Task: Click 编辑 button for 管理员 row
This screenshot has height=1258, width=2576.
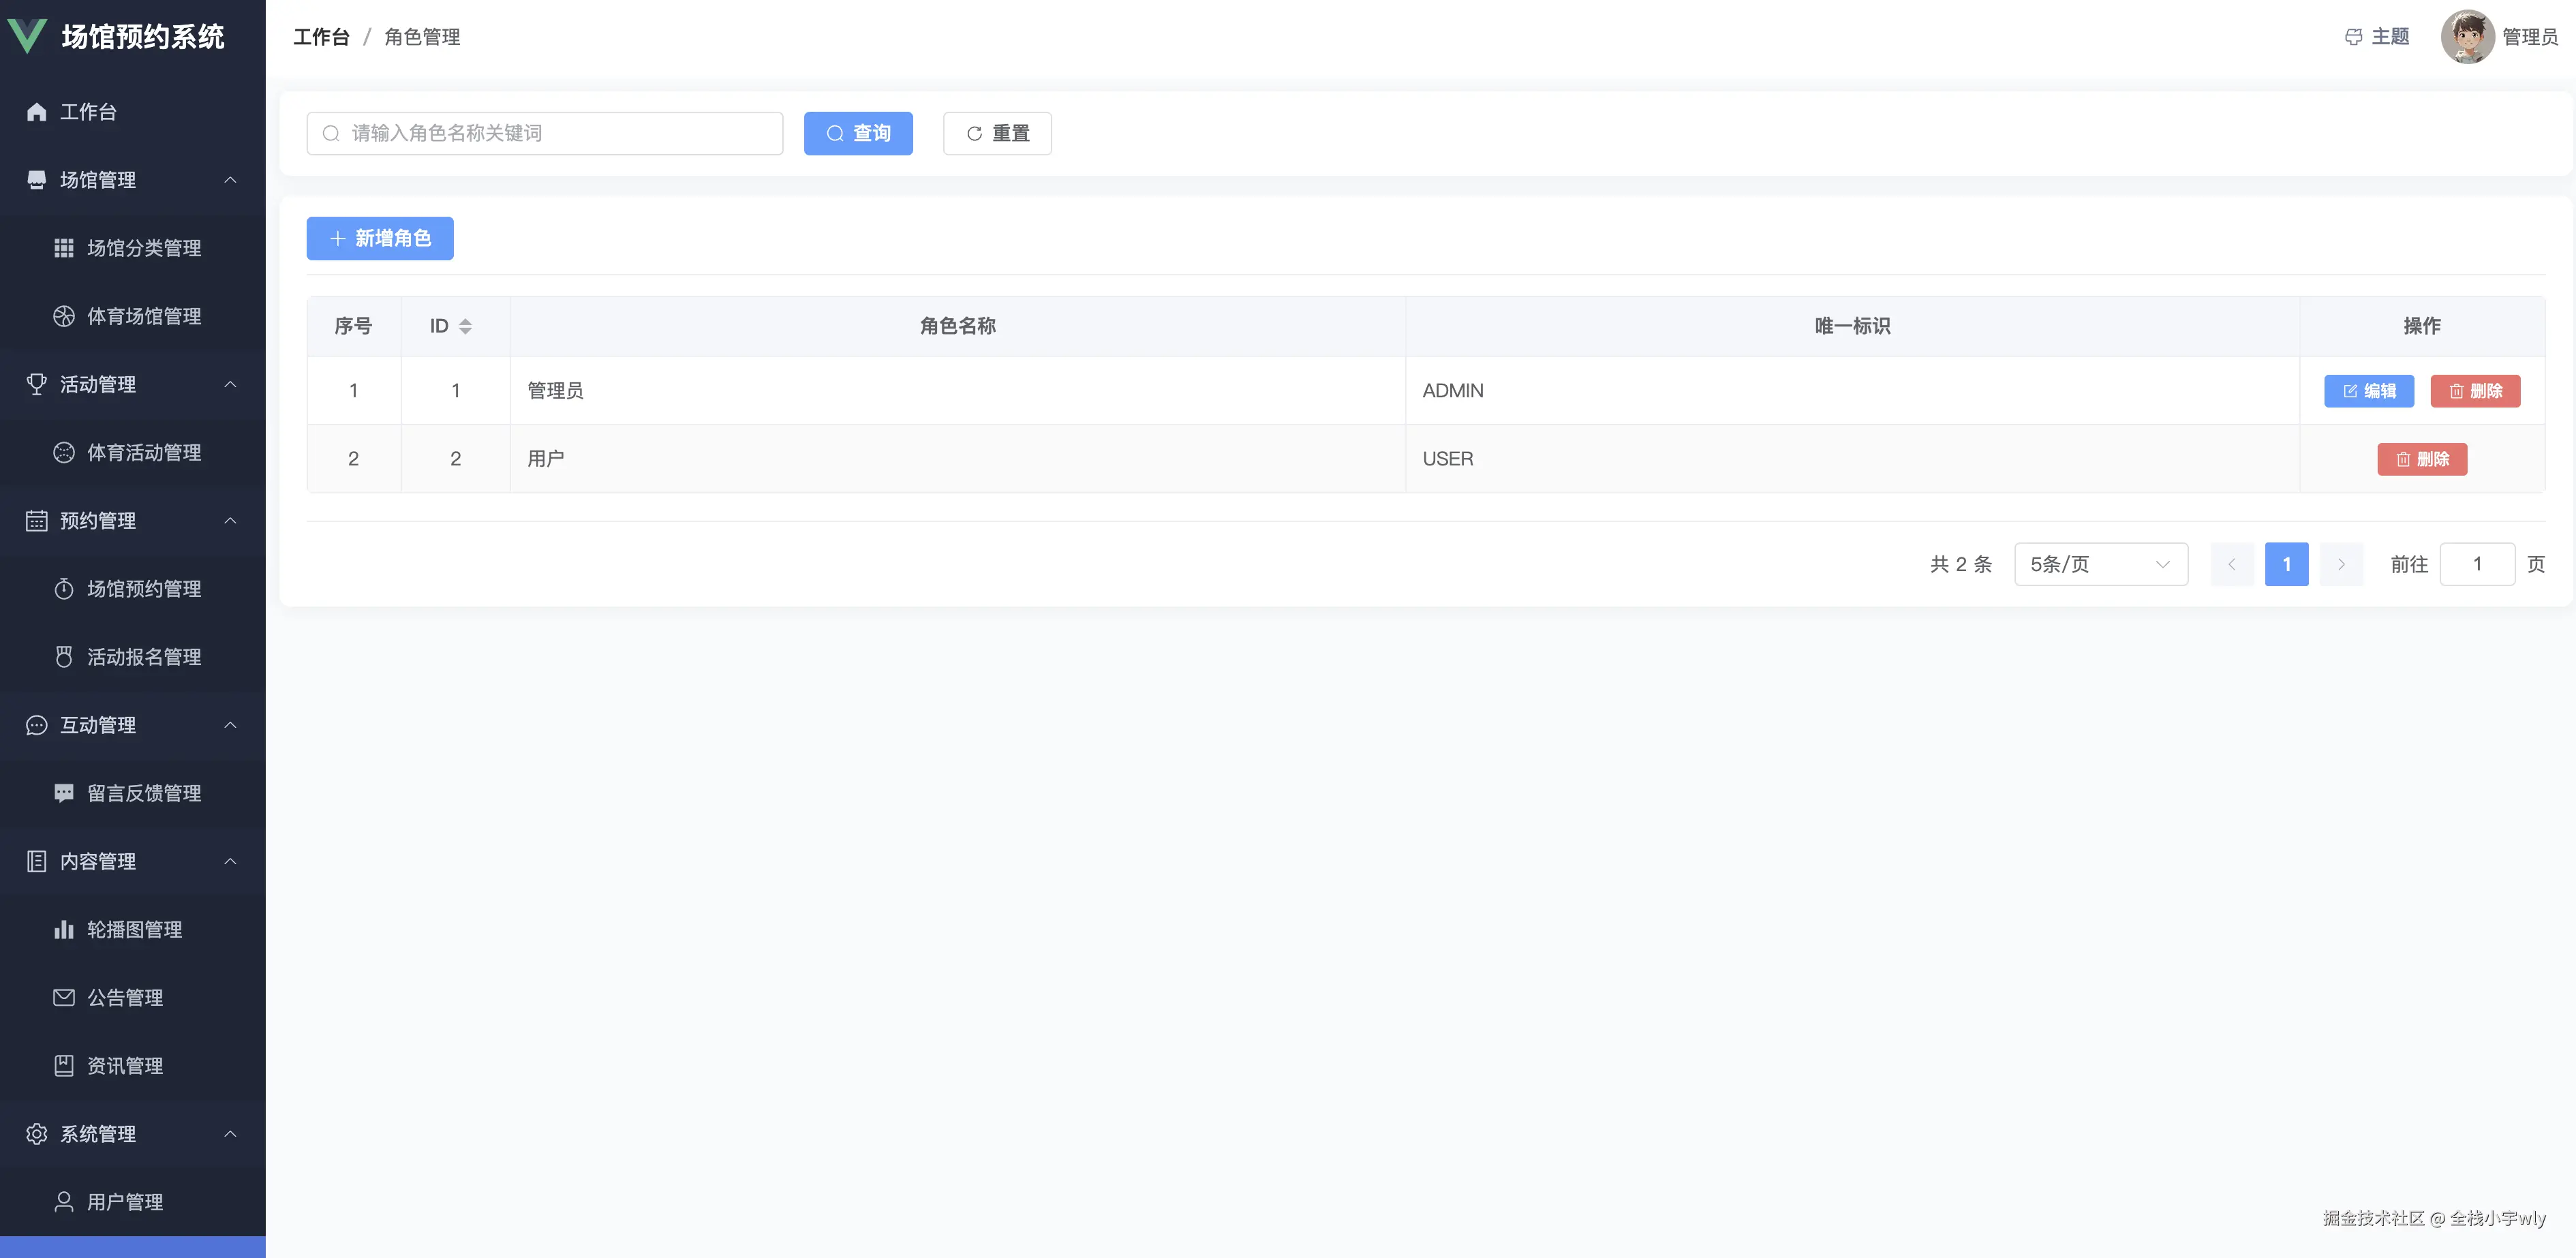Action: [2368, 391]
